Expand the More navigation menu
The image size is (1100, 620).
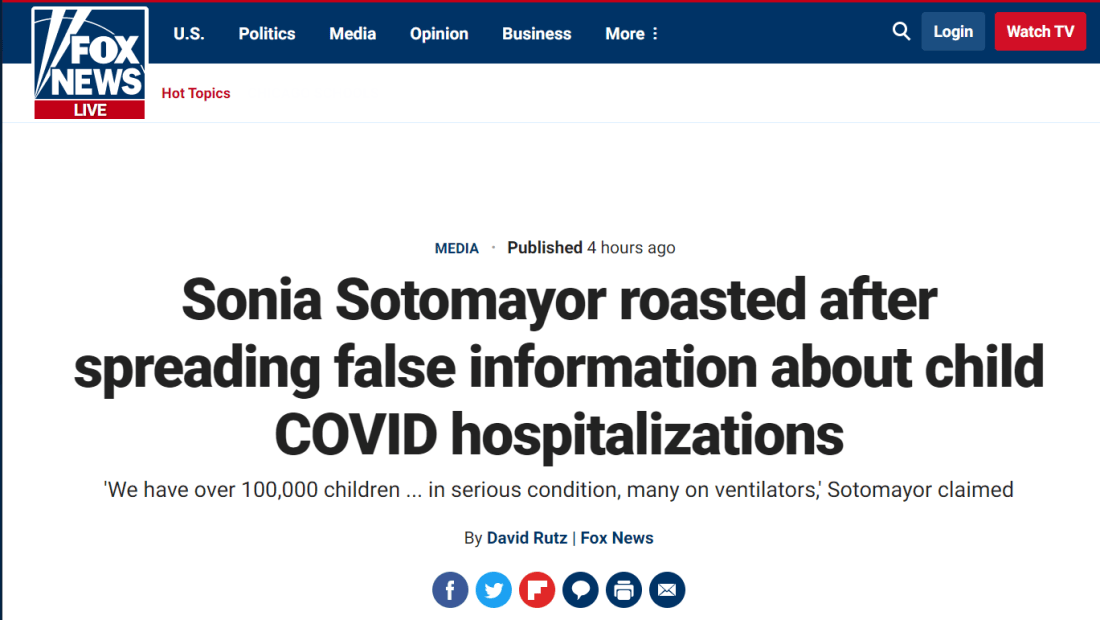coord(632,34)
